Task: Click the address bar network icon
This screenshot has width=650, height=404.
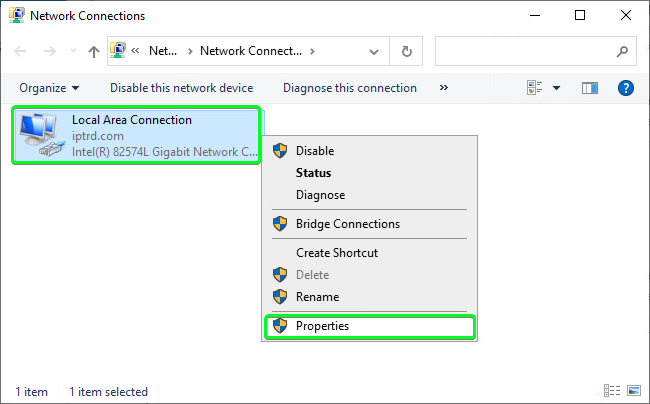Action: (118, 51)
